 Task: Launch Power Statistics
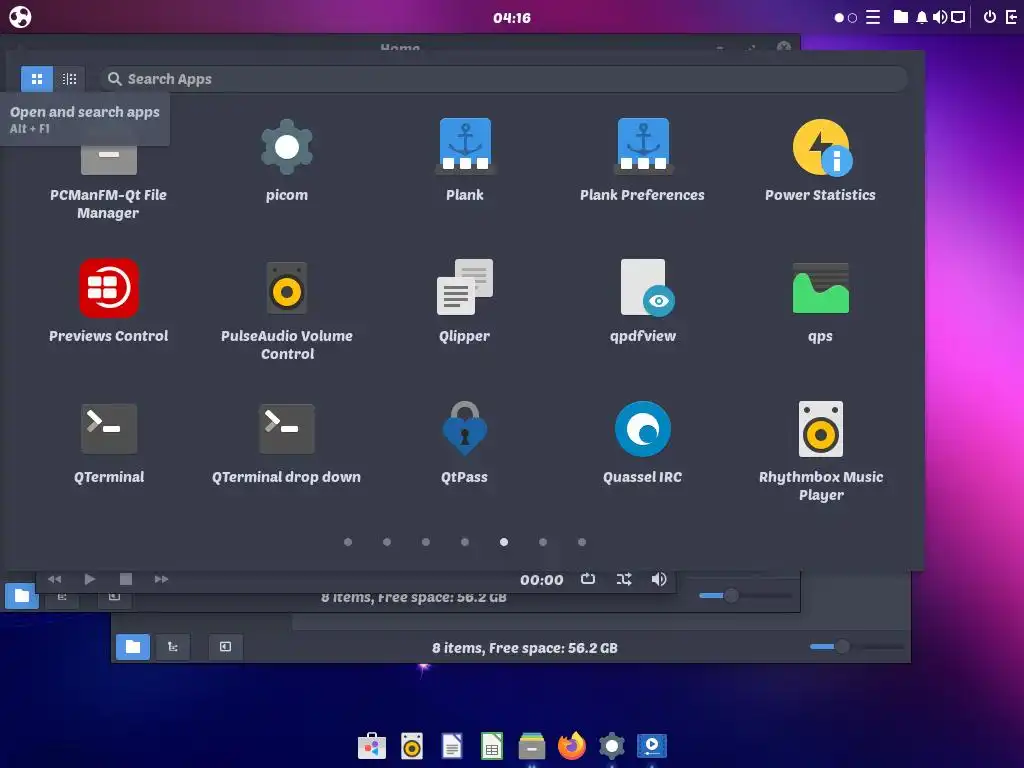[x=820, y=161]
